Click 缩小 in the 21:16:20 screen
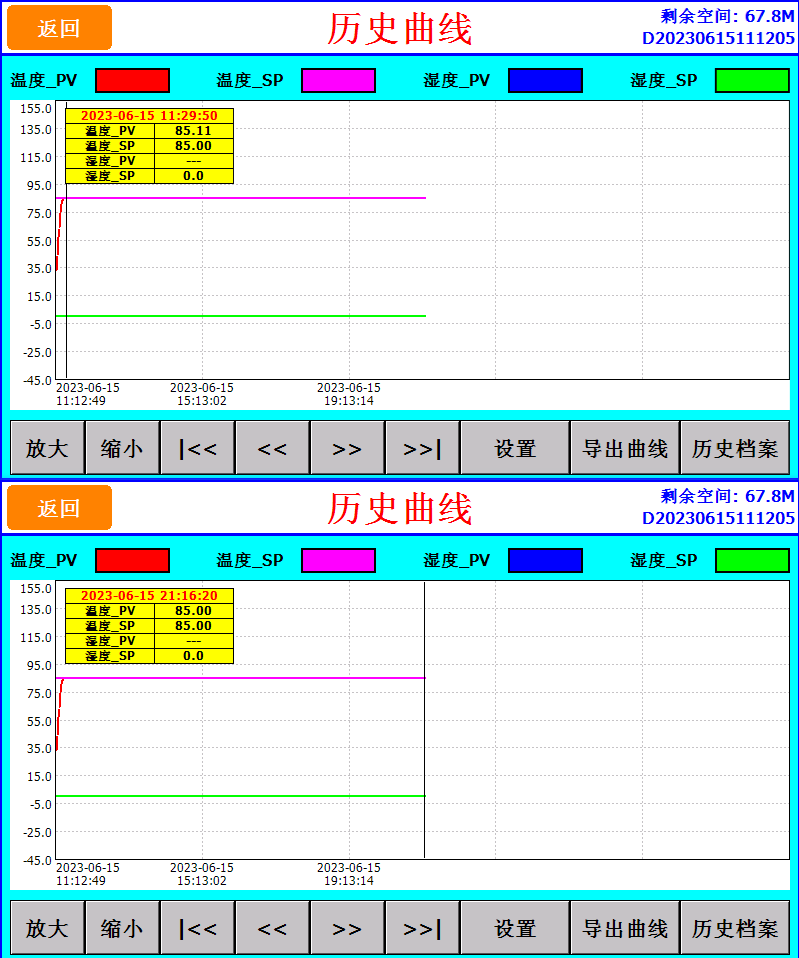This screenshot has height=958, width=799. (x=122, y=927)
